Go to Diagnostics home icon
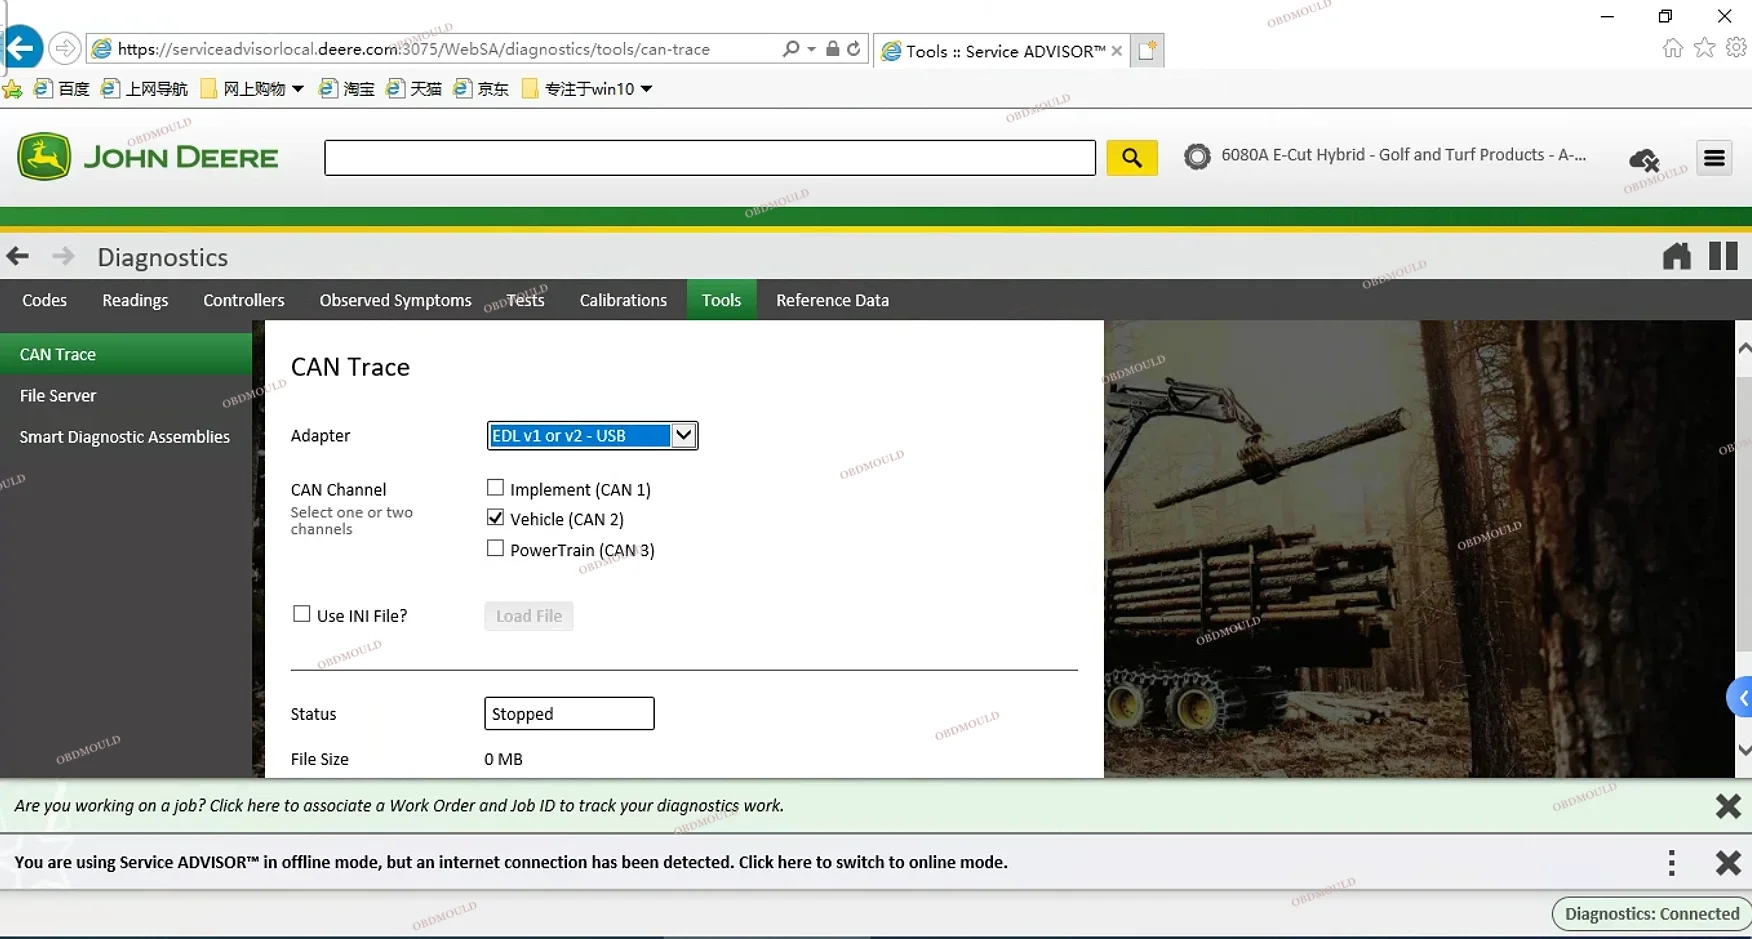Image resolution: width=1752 pixels, height=939 pixels. click(1676, 257)
